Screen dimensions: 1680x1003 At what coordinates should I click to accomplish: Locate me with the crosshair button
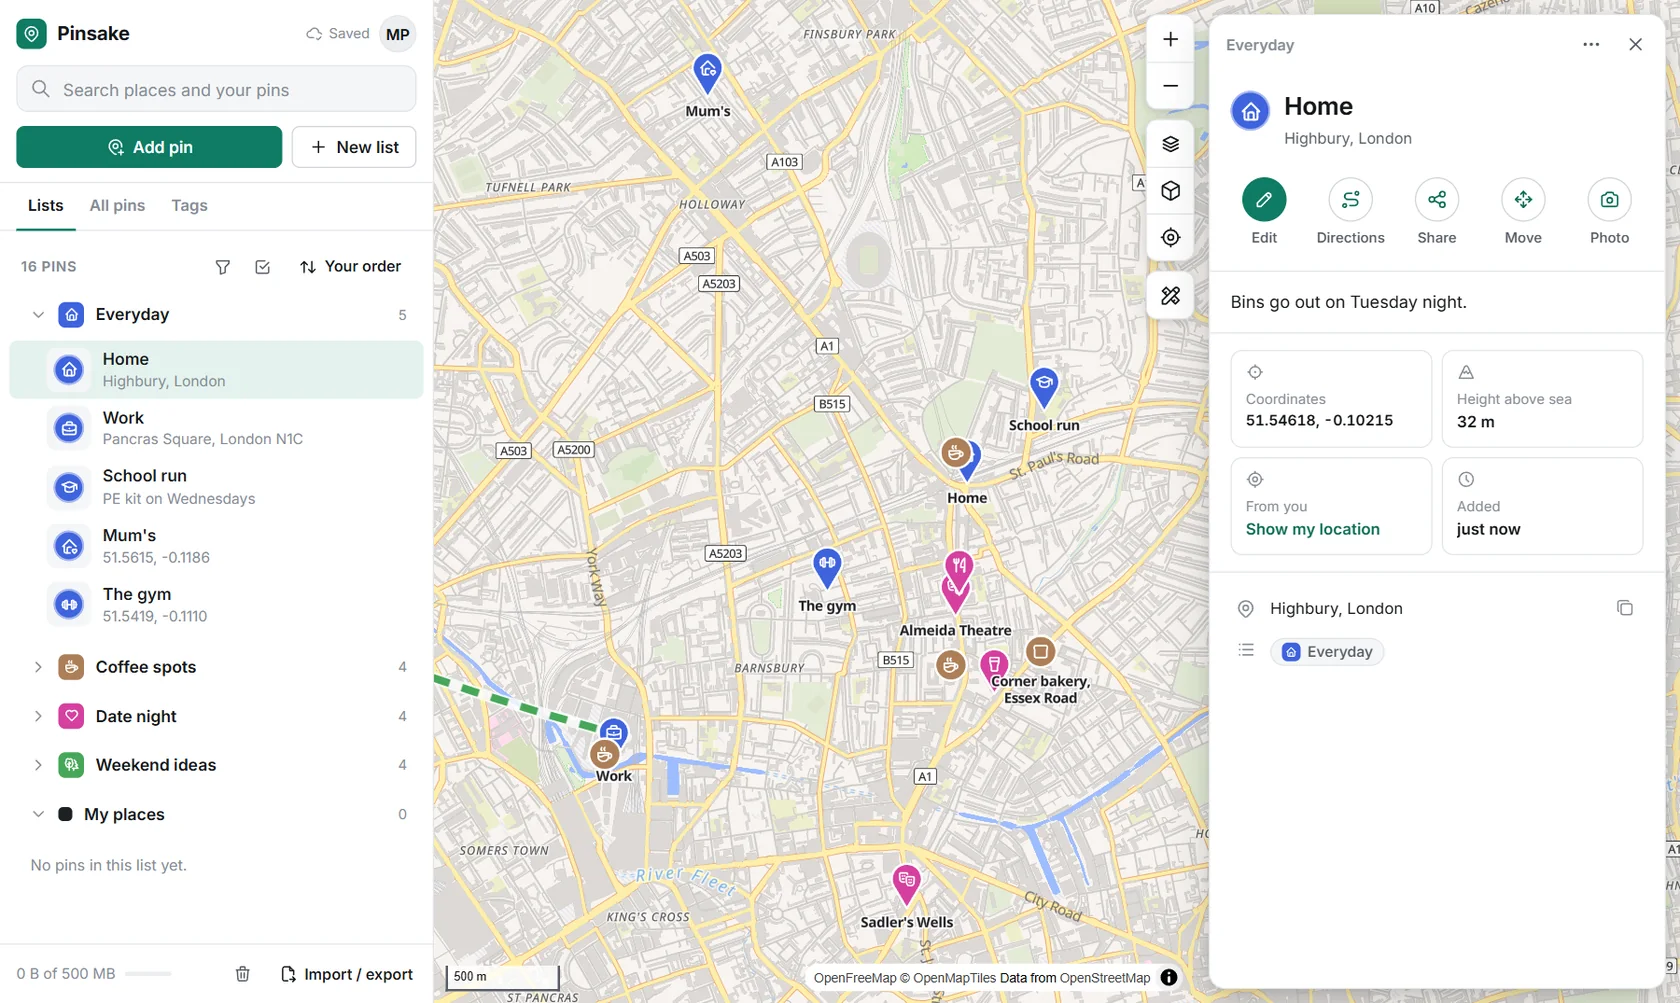pos(1170,238)
